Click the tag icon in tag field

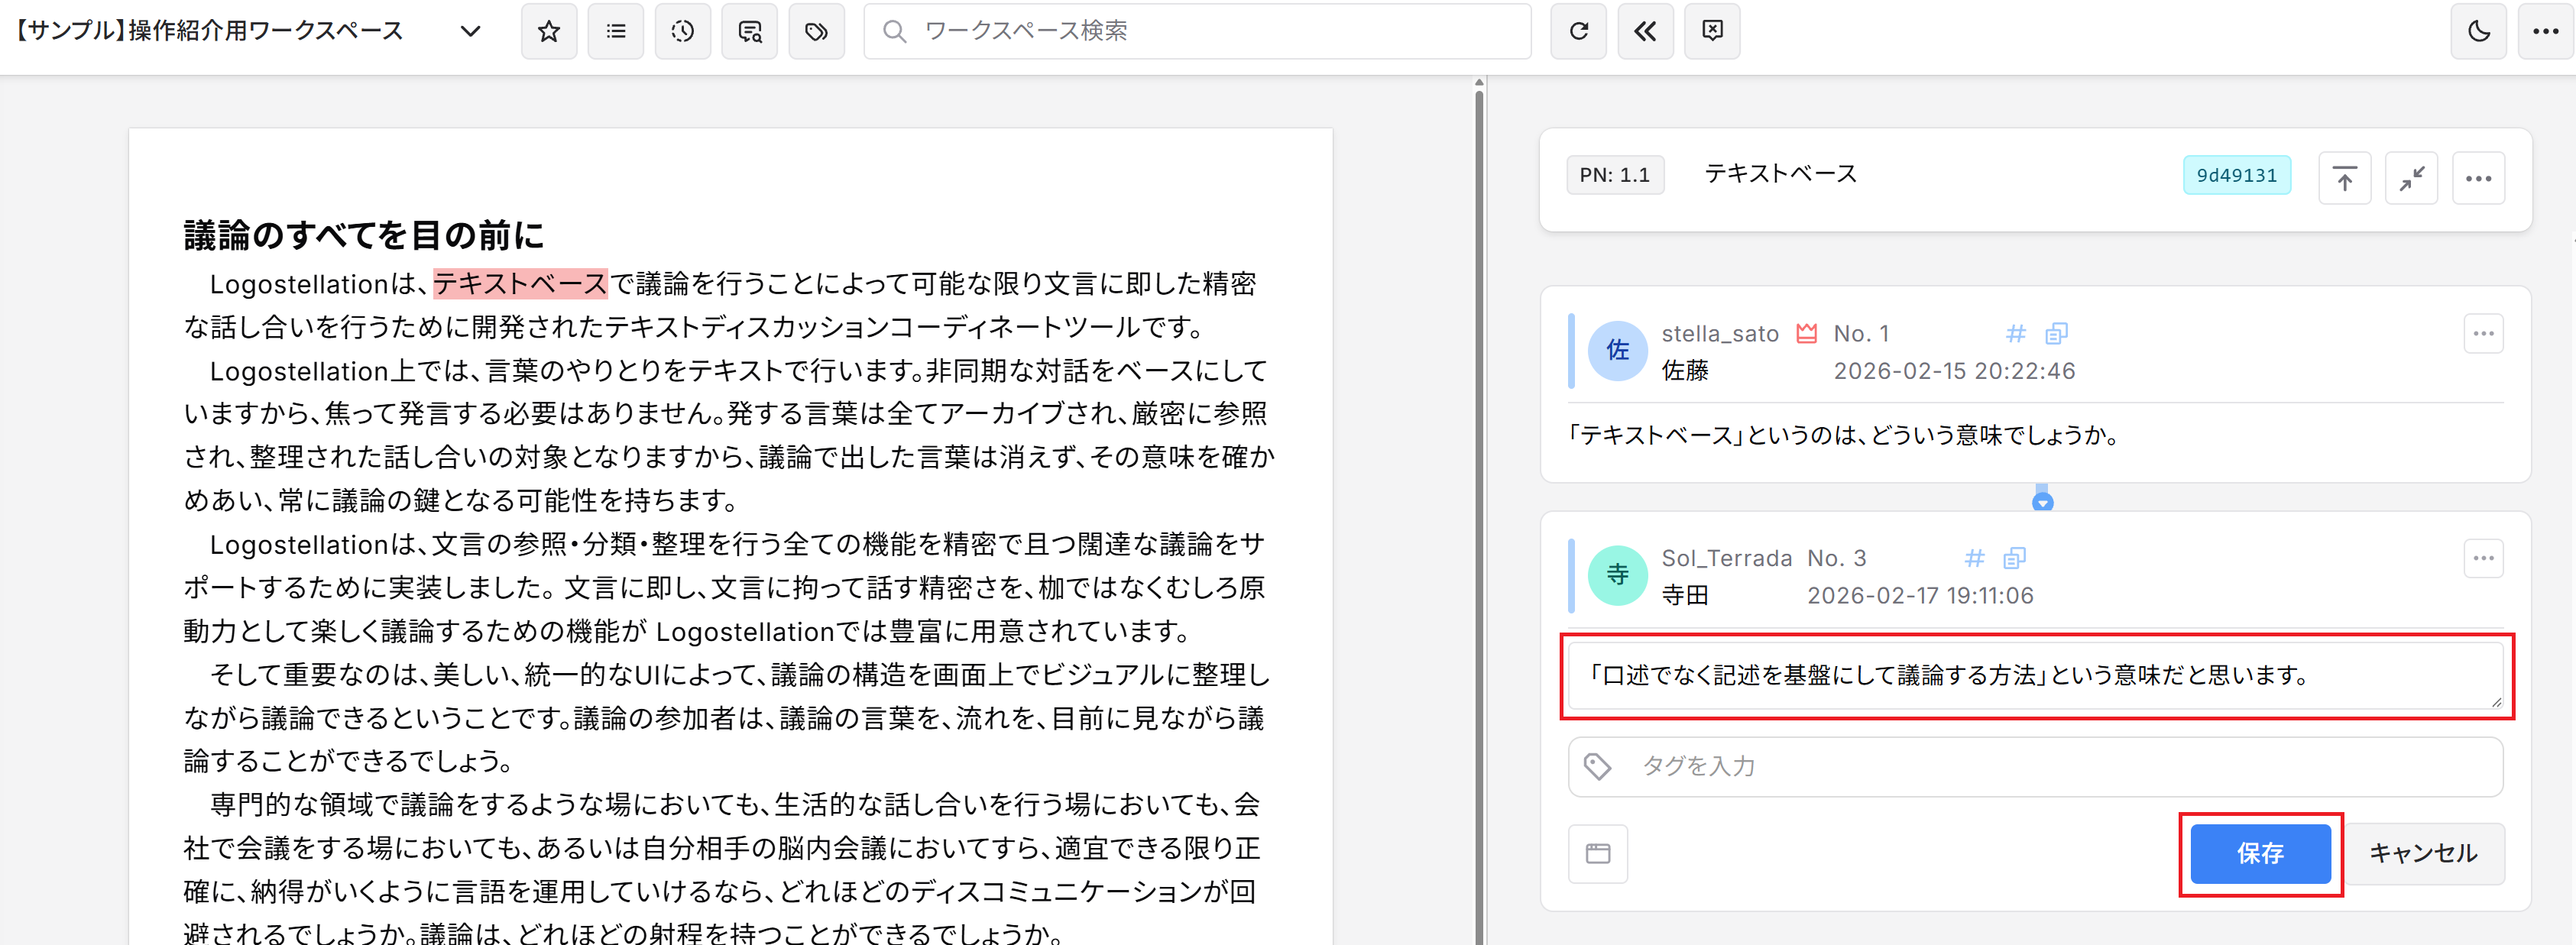click(x=1598, y=767)
